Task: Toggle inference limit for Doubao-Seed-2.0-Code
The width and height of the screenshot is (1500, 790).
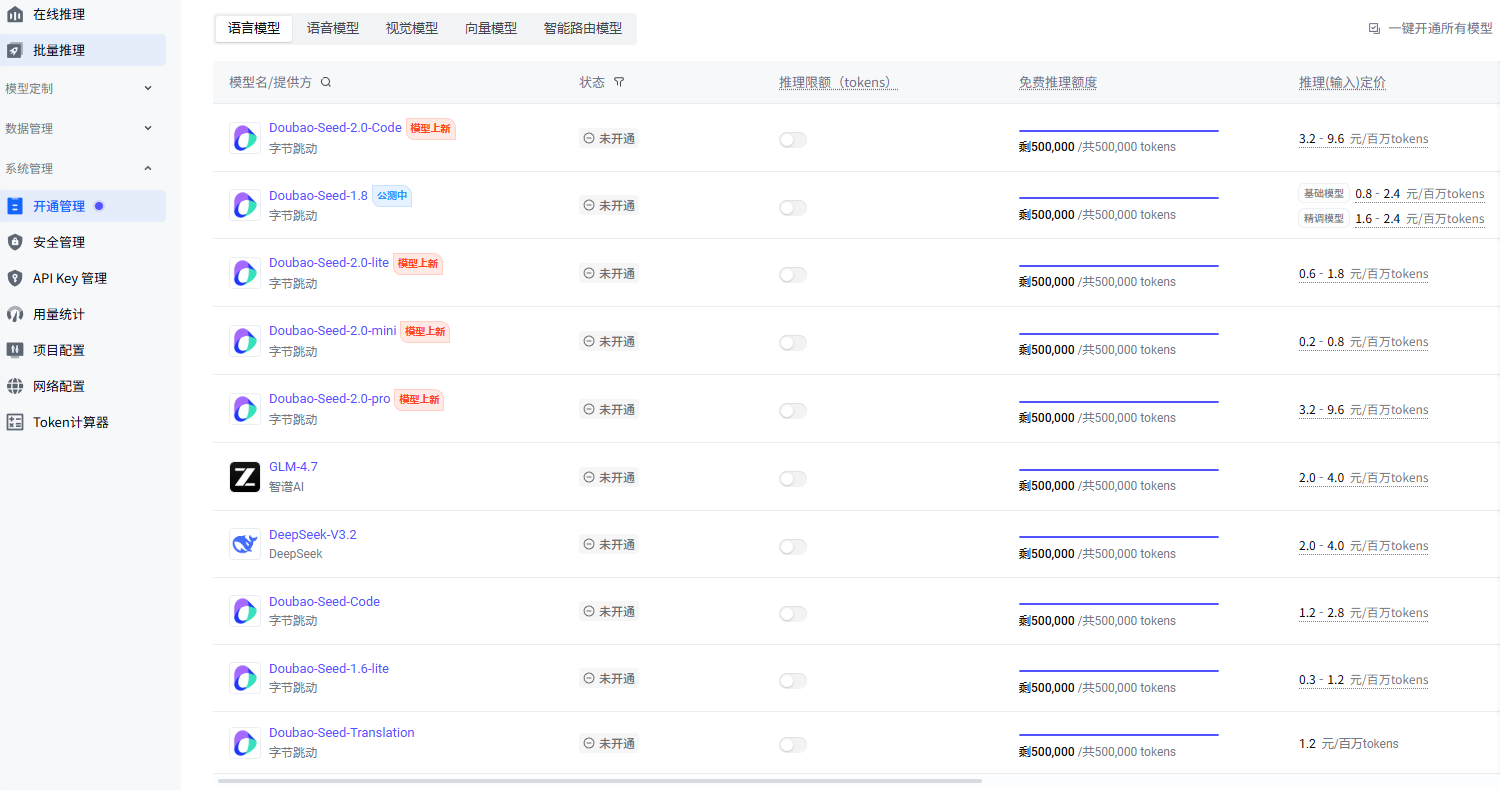Action: tap(793, 140)
